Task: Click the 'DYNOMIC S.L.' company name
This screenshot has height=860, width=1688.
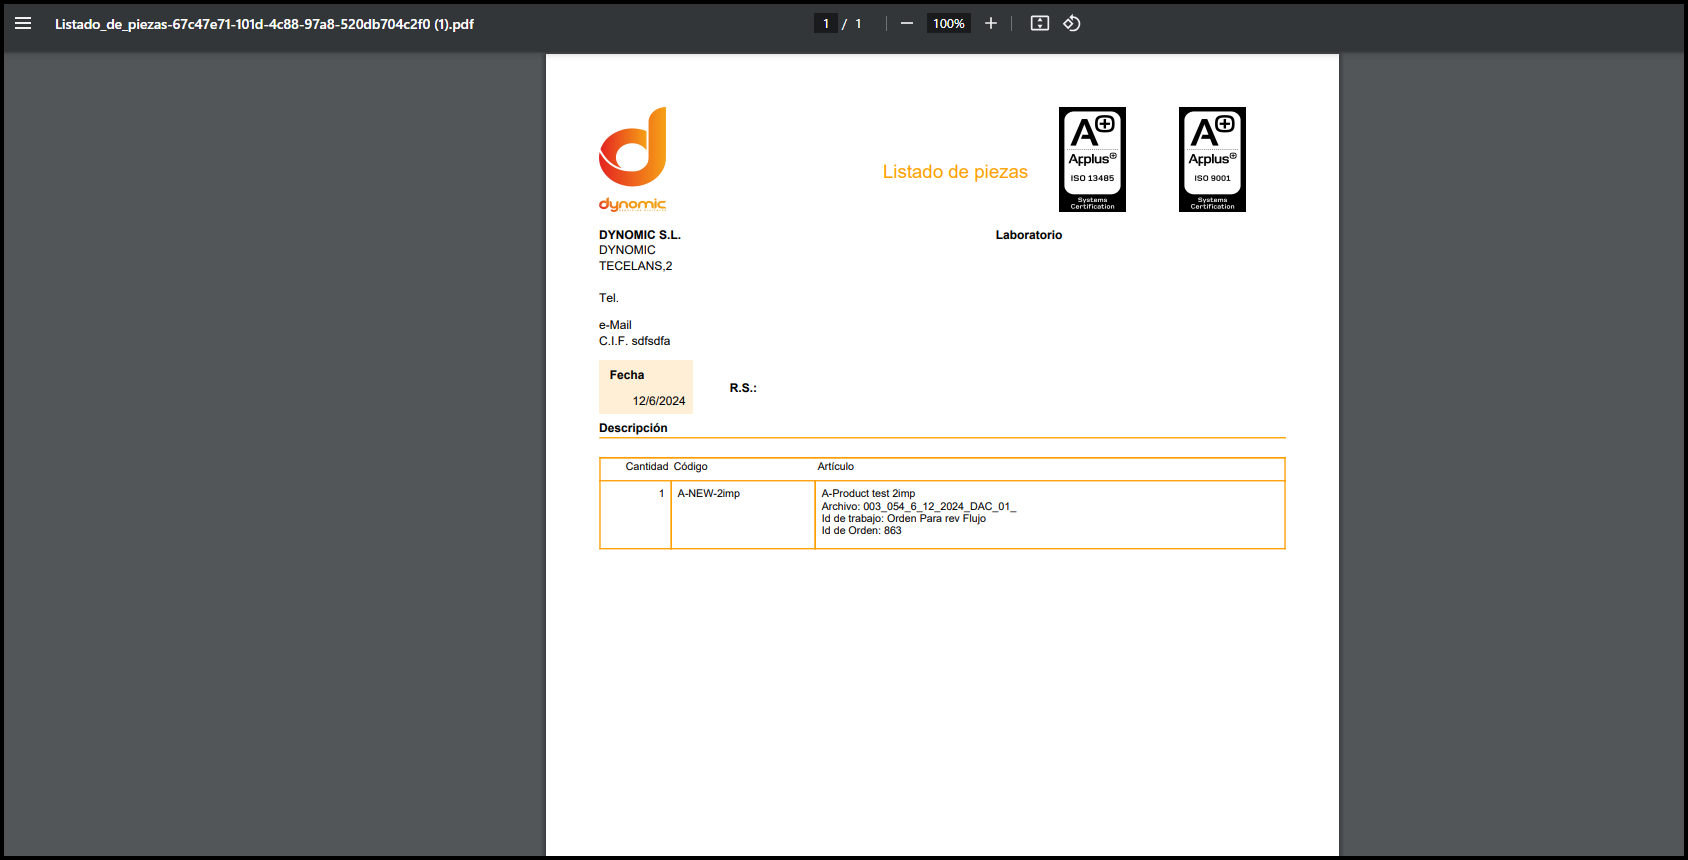Action: pyautogui.click(x=640, y=235)
